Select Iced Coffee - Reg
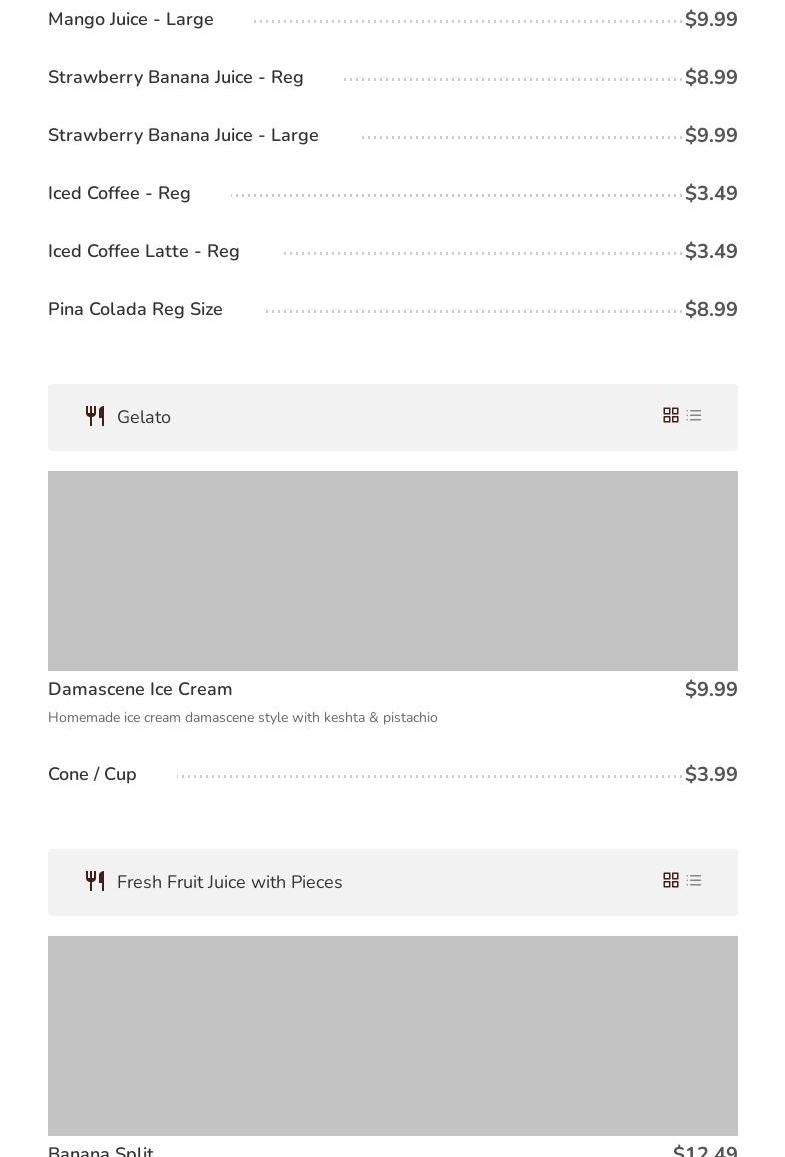This screenshot has width=785, height=1157. pos(119,194)
